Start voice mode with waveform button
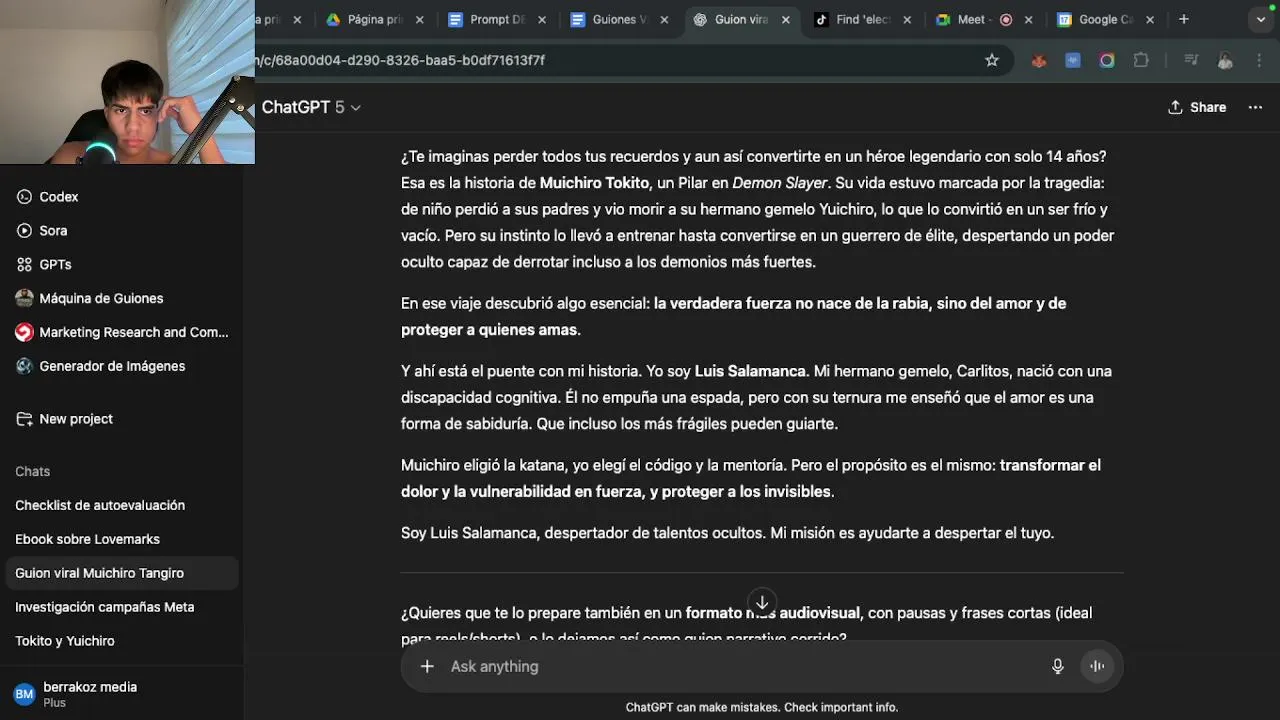Image resolution: width=1280 pixels, height=720 pixels. (1097, 666)
